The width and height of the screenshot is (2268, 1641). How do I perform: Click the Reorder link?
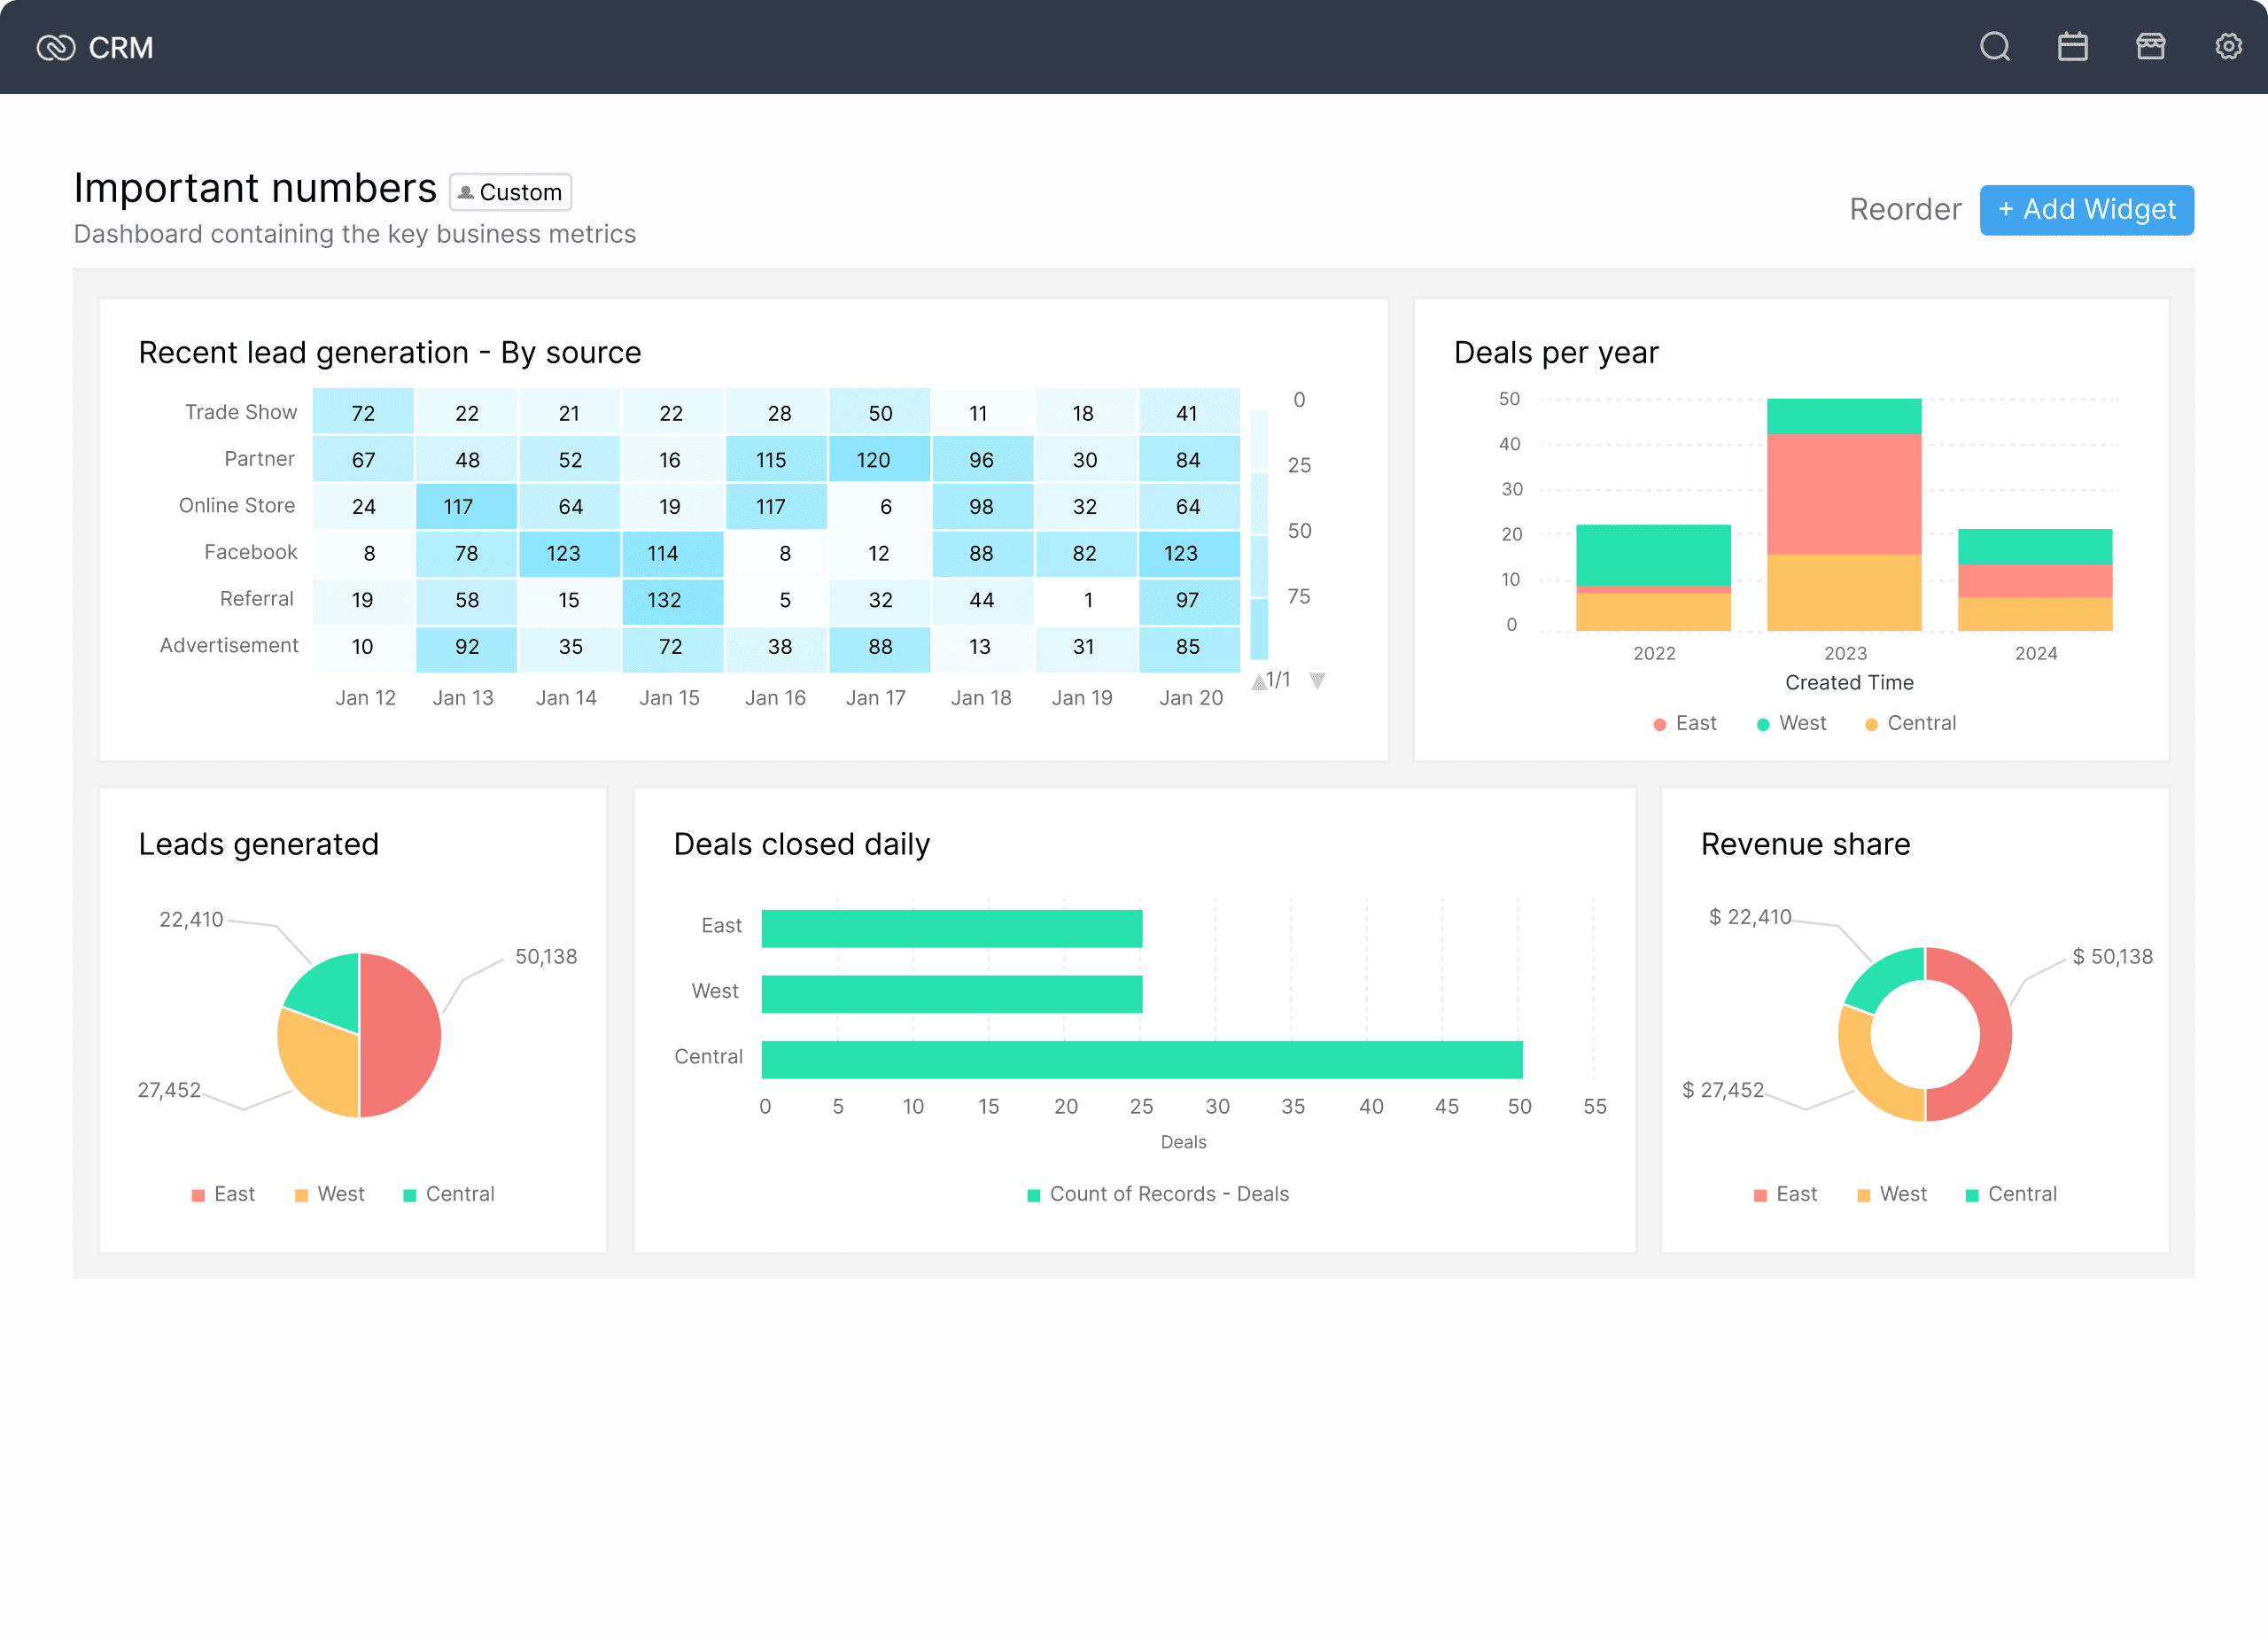[x=1905, y=209]
